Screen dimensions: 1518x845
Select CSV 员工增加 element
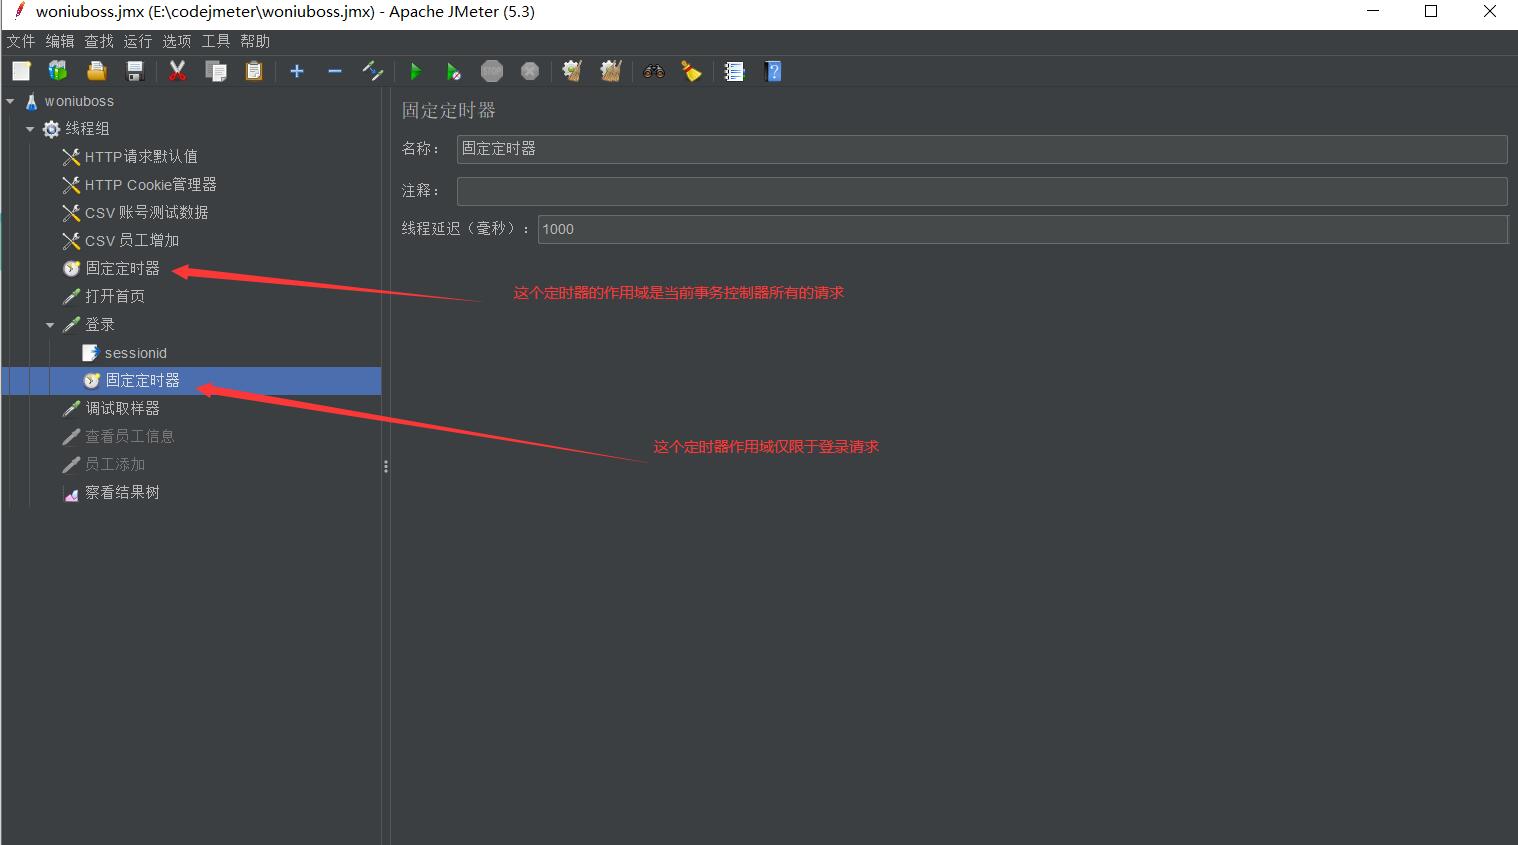[x=132, y=241]
